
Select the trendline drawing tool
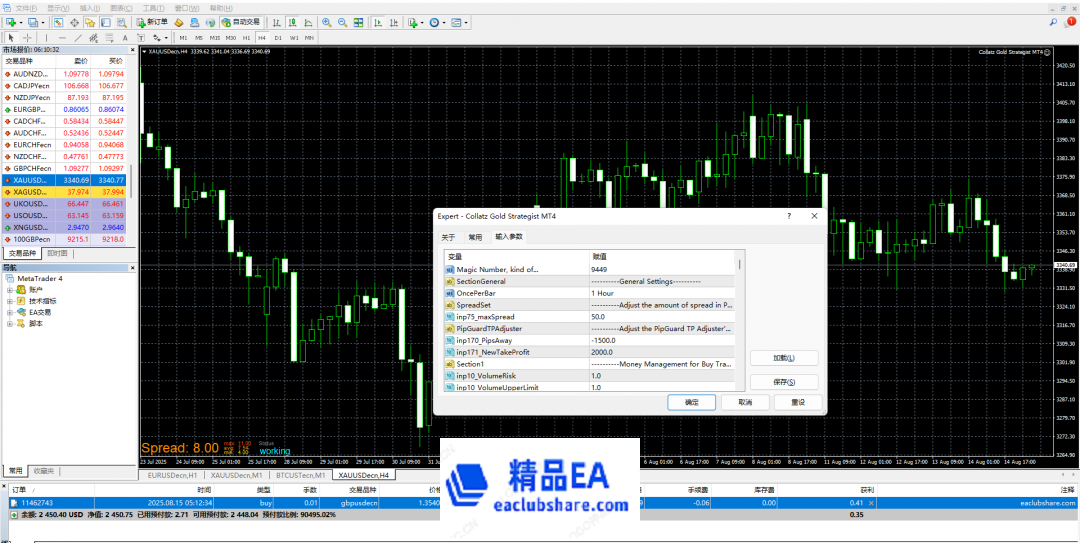[x=77, y=38]
